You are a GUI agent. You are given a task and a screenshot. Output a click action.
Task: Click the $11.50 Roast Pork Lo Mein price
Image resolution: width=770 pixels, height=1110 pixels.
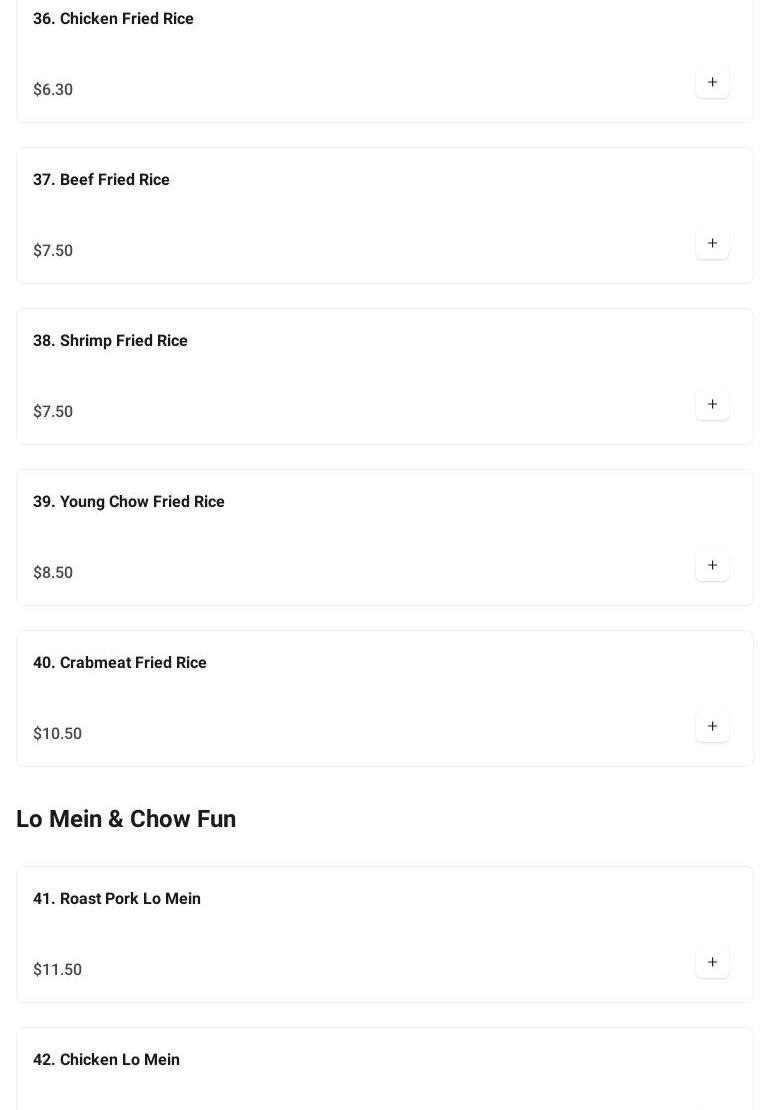point(57,970)
